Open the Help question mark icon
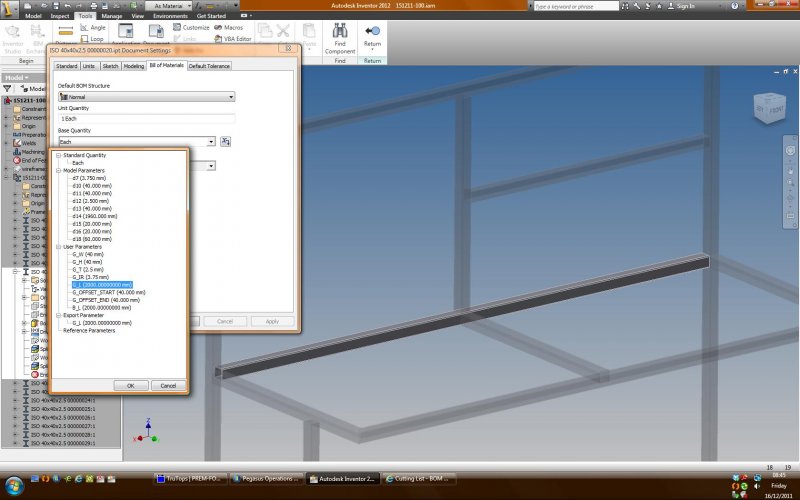The width and height of the screenshot is (800, 500). [735, 6]
